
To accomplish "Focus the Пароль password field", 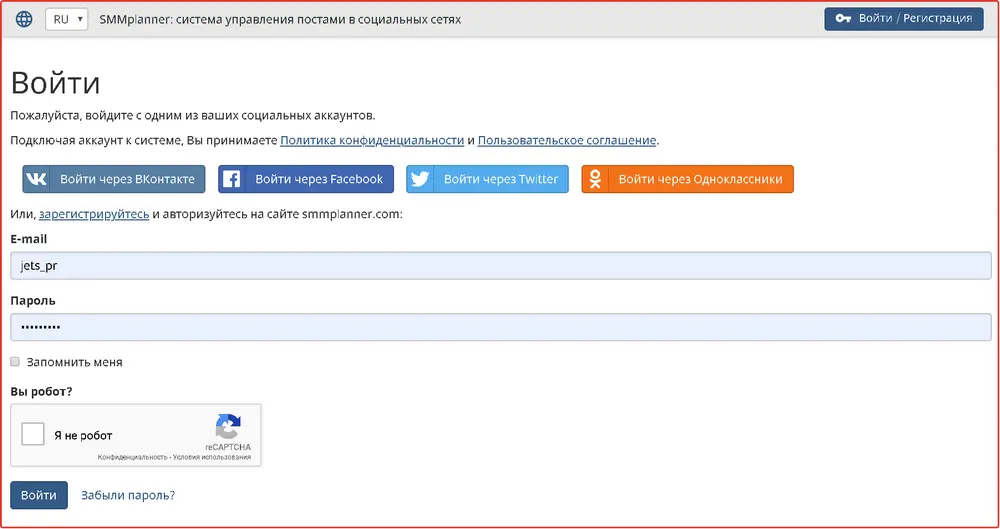I will point(501,327).
